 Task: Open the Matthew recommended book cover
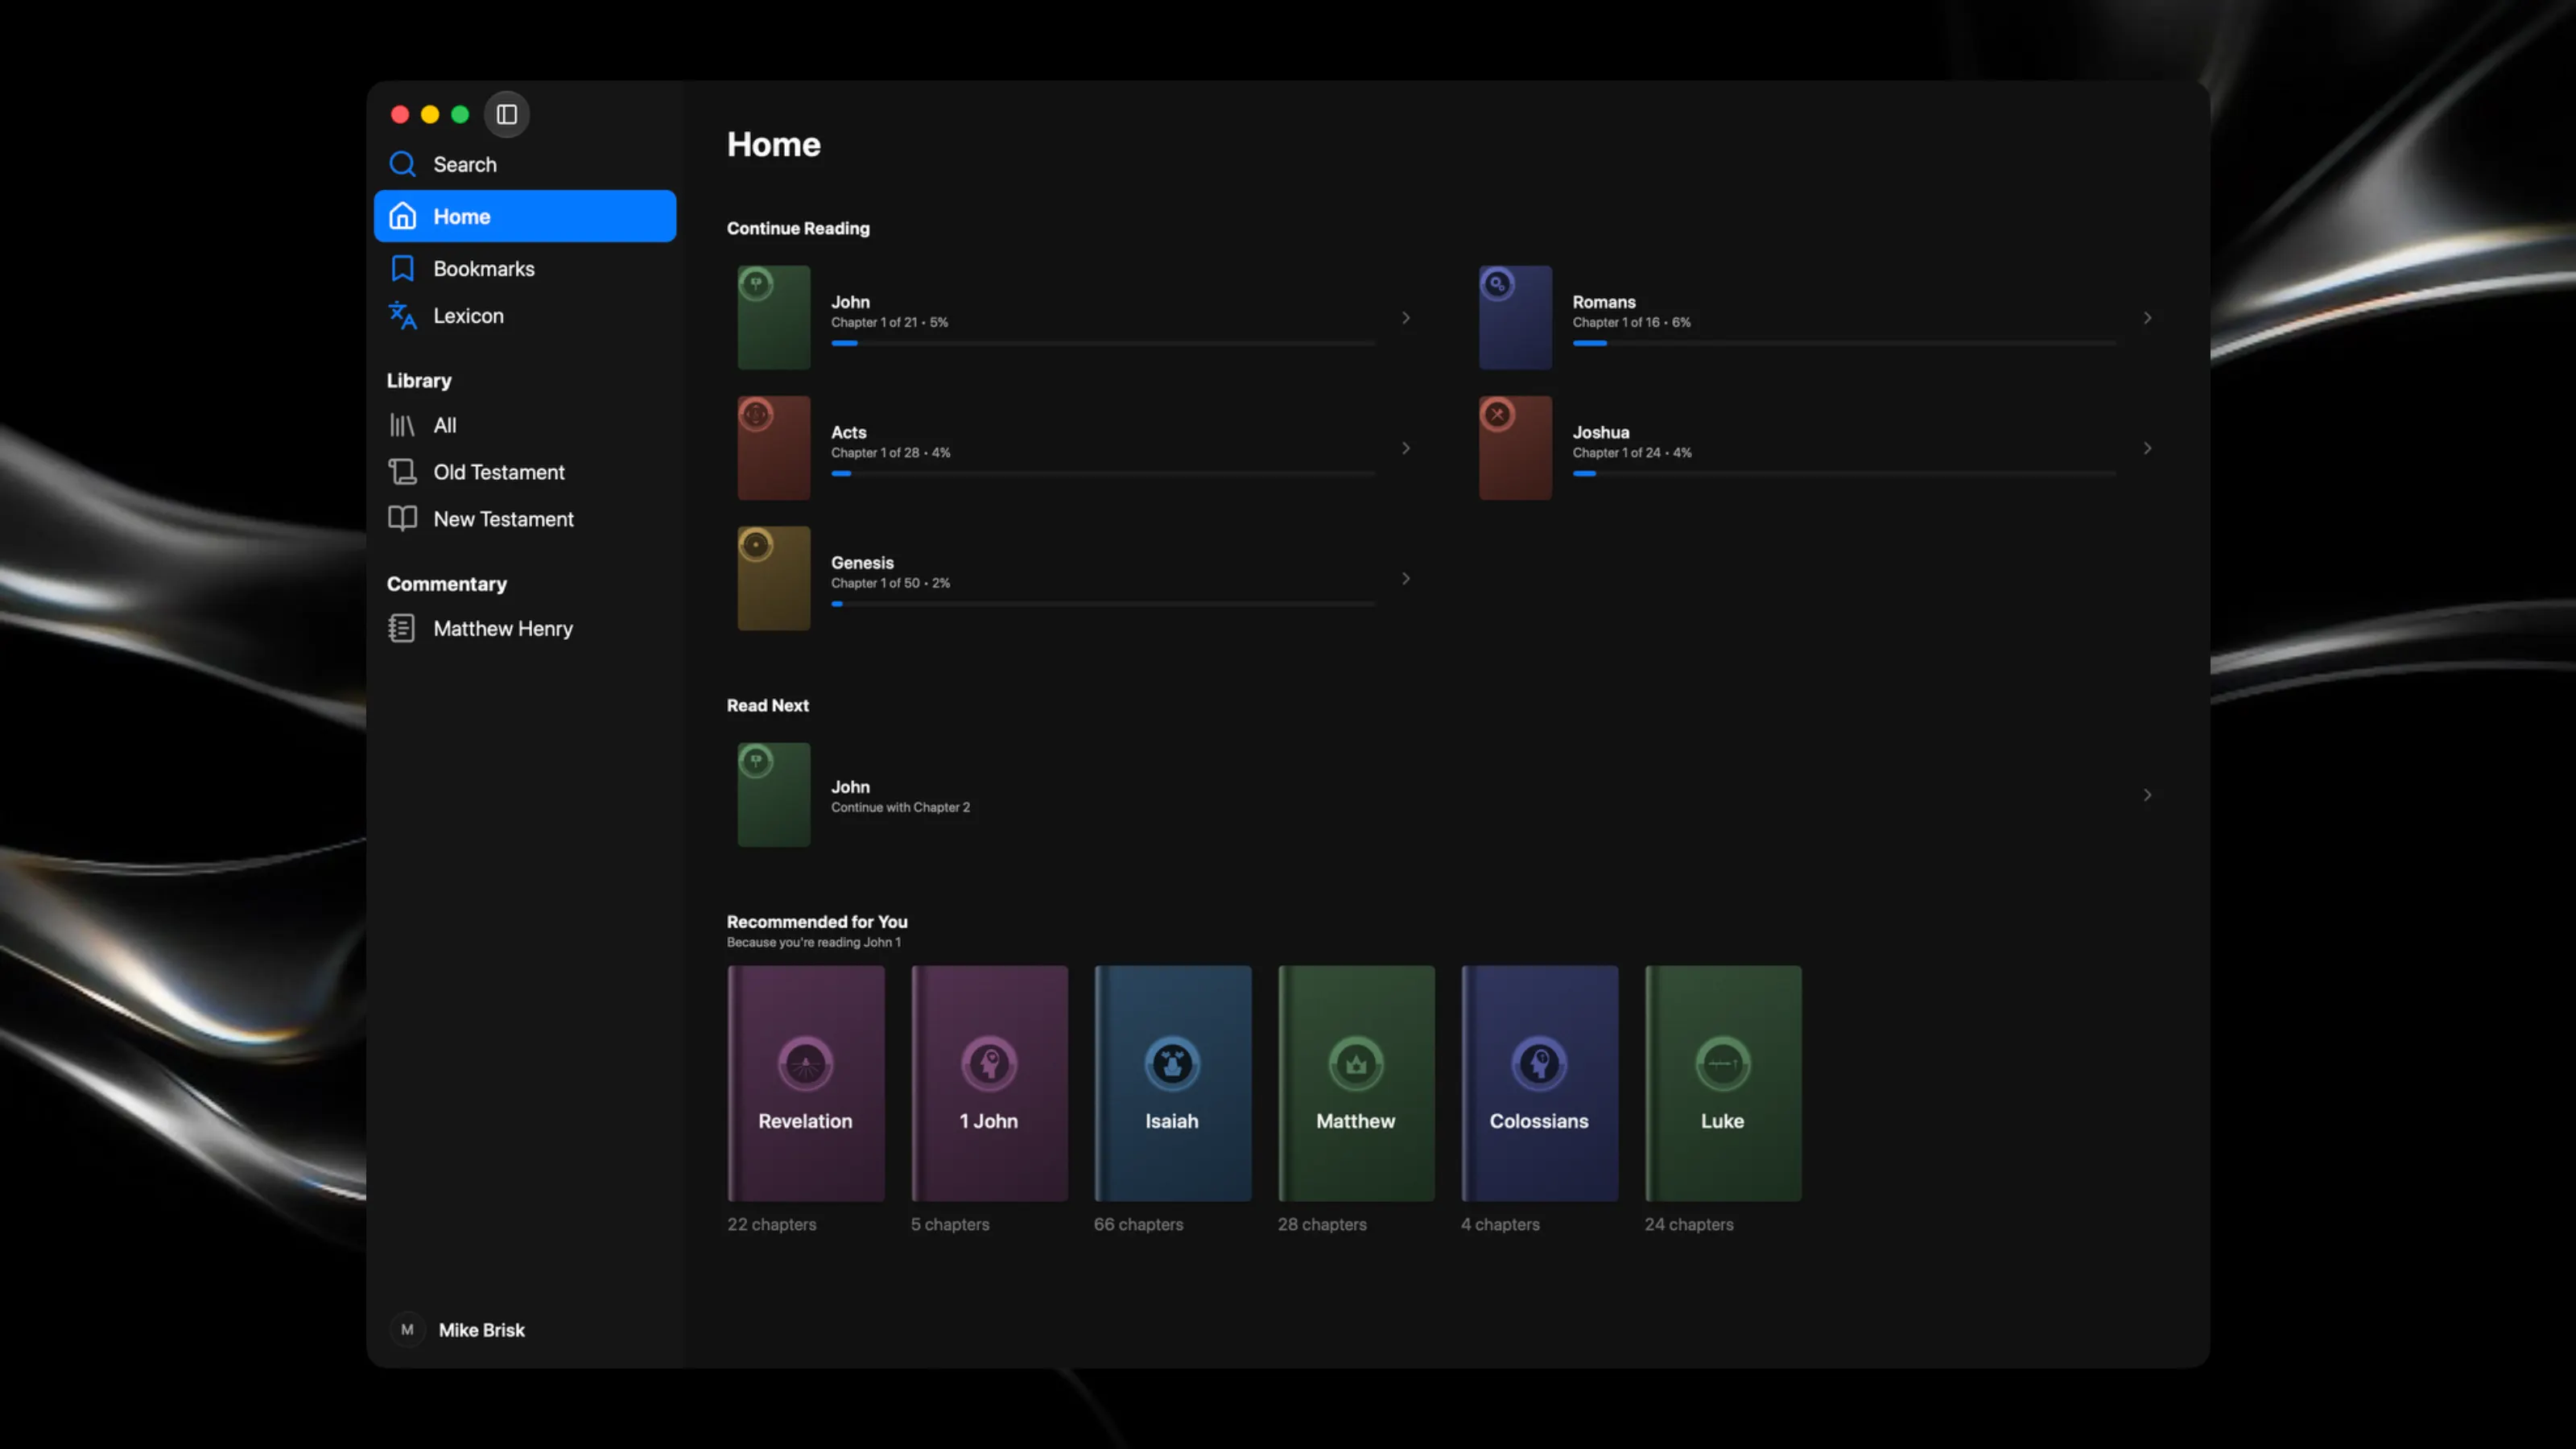pyautogui.click(x=1356, y=1083)
